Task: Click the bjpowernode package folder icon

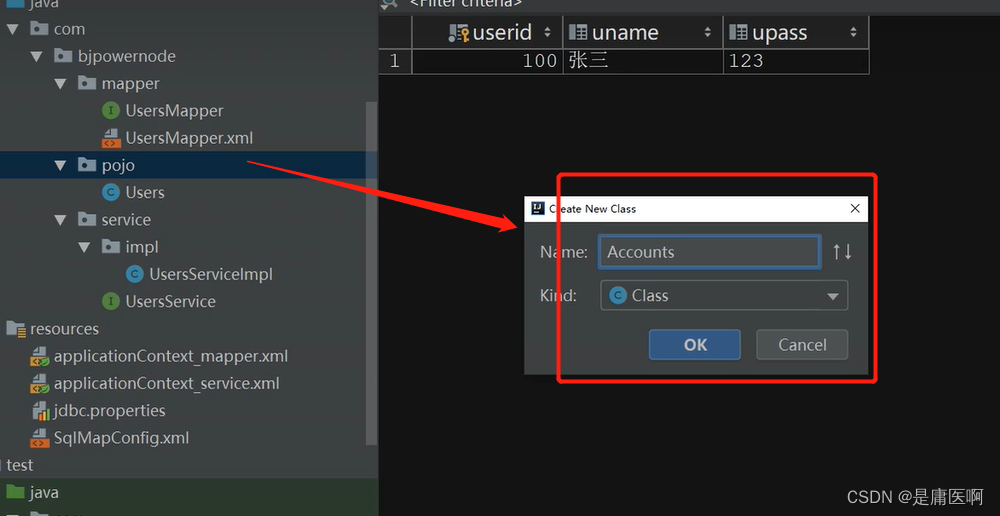Action: click(63, 56)
